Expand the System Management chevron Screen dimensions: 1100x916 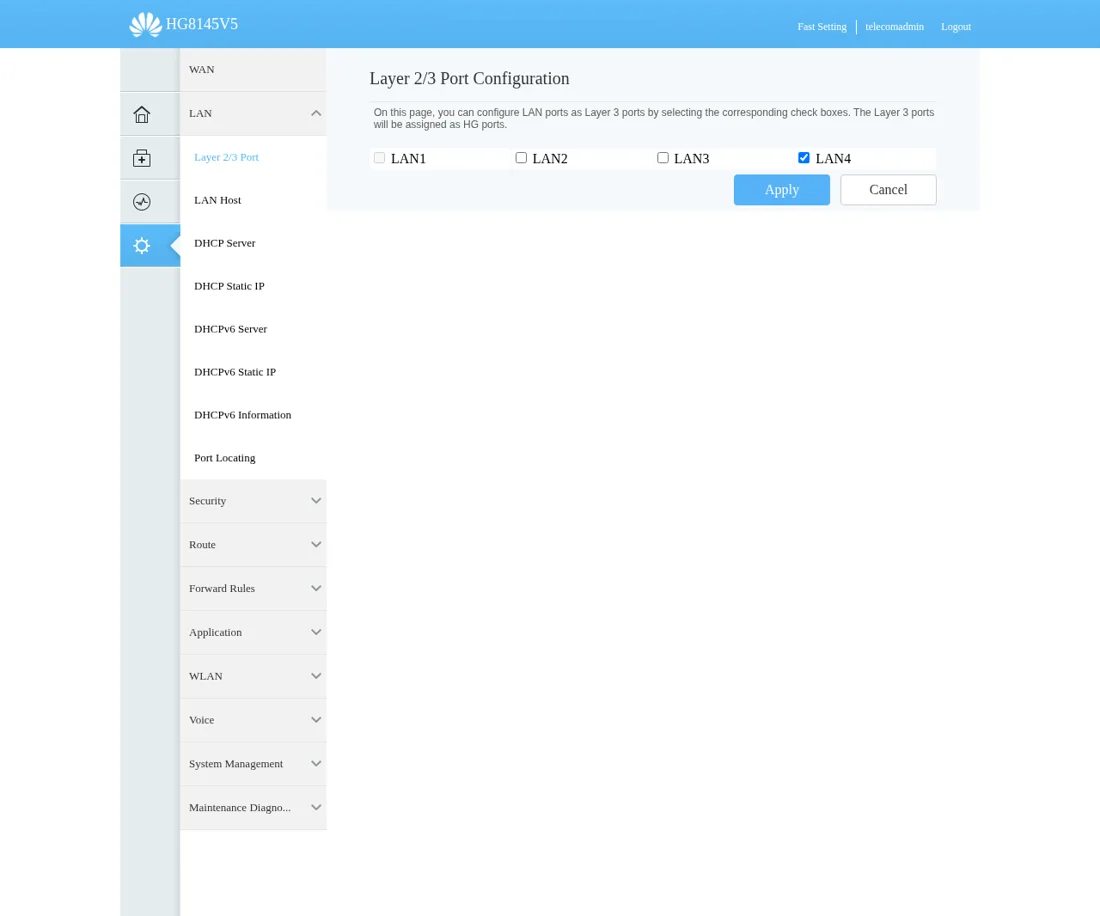coord(316,764)
